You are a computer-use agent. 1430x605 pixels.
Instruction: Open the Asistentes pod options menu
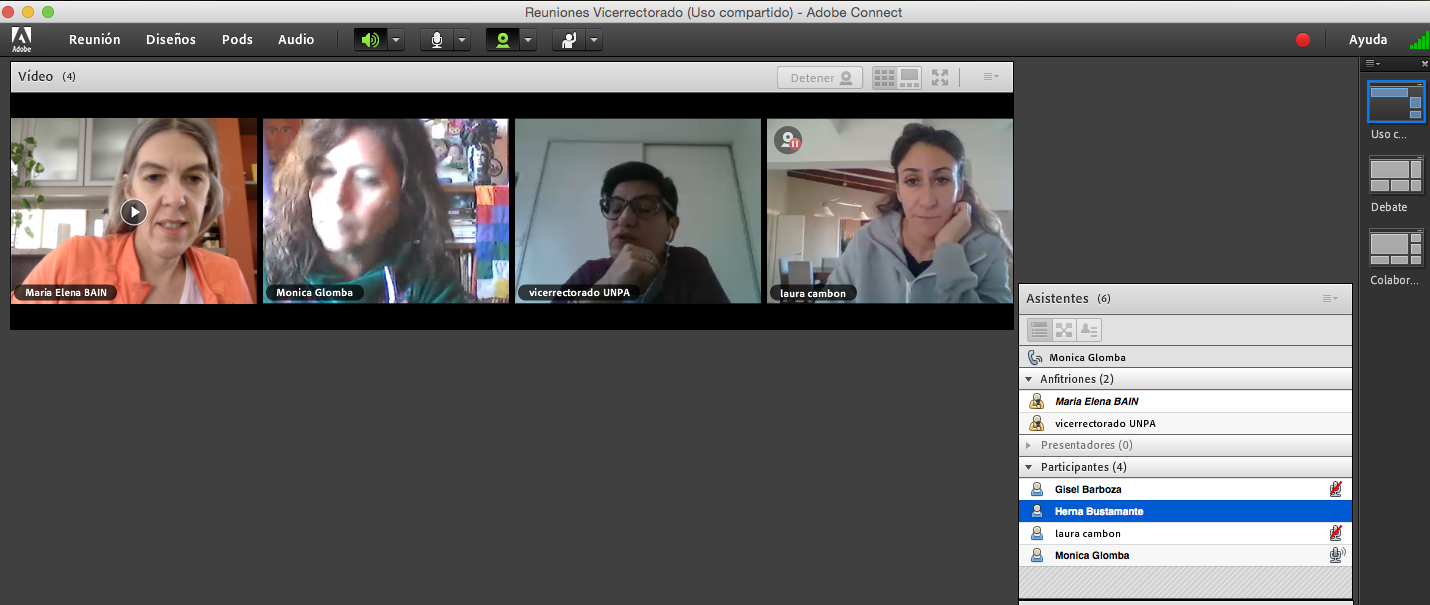pyautogui.click(x=1329, y=298)
